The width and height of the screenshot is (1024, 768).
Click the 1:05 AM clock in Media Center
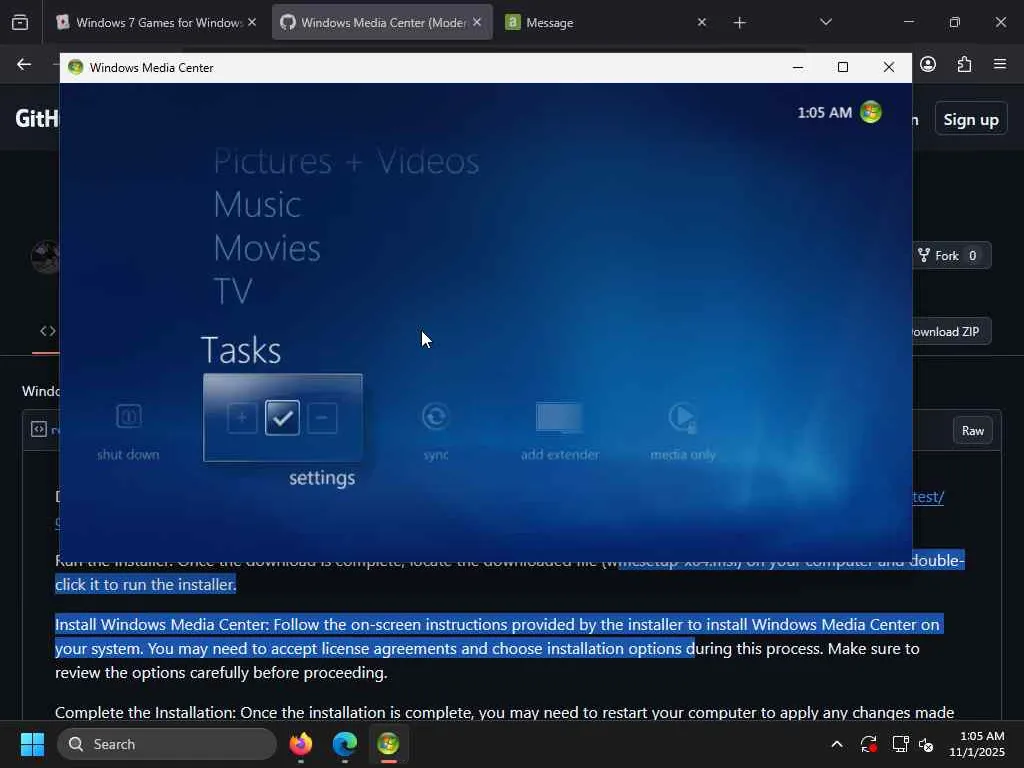point(825,112)
